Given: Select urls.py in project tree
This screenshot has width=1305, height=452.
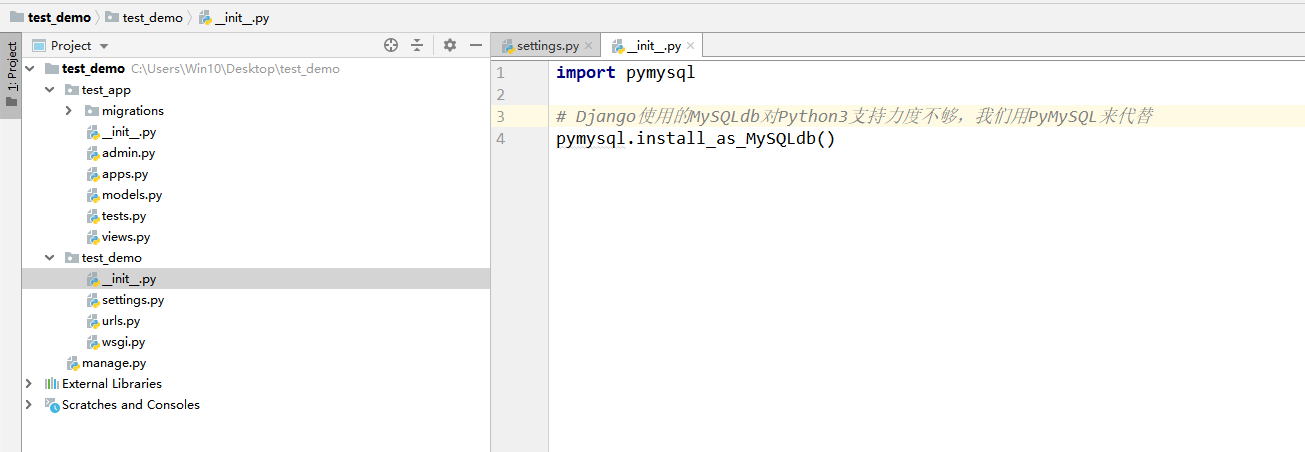Looking at the screenshot, I should point(121,321).
